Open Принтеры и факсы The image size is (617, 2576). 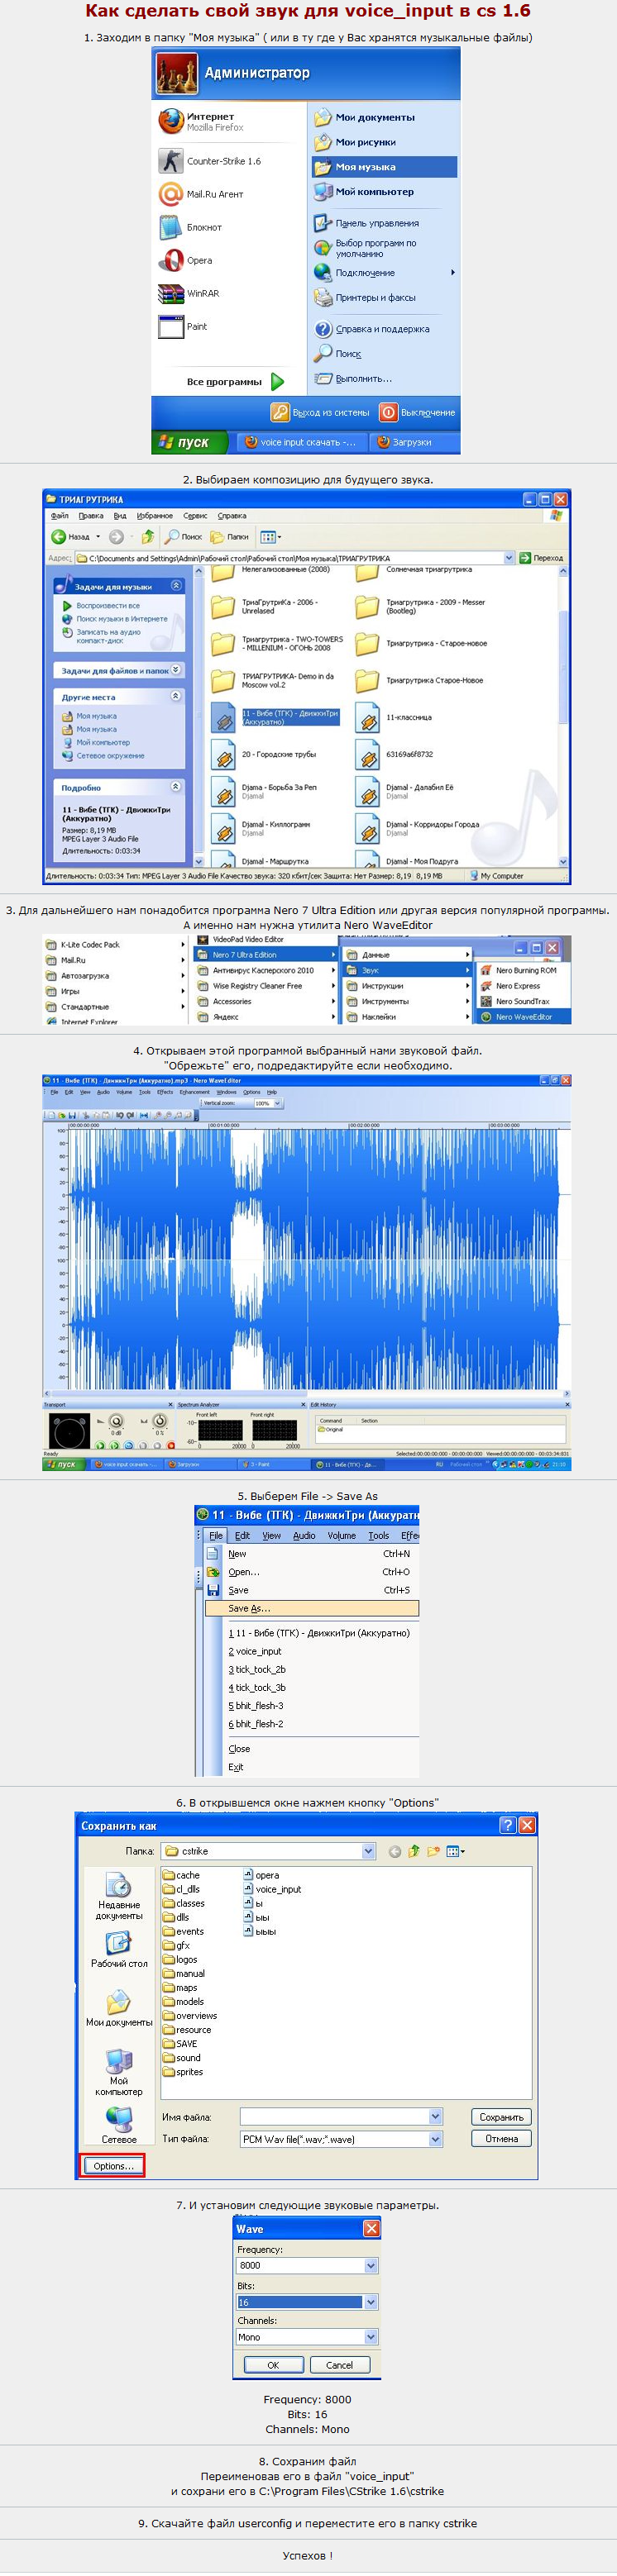coord(366,297)
